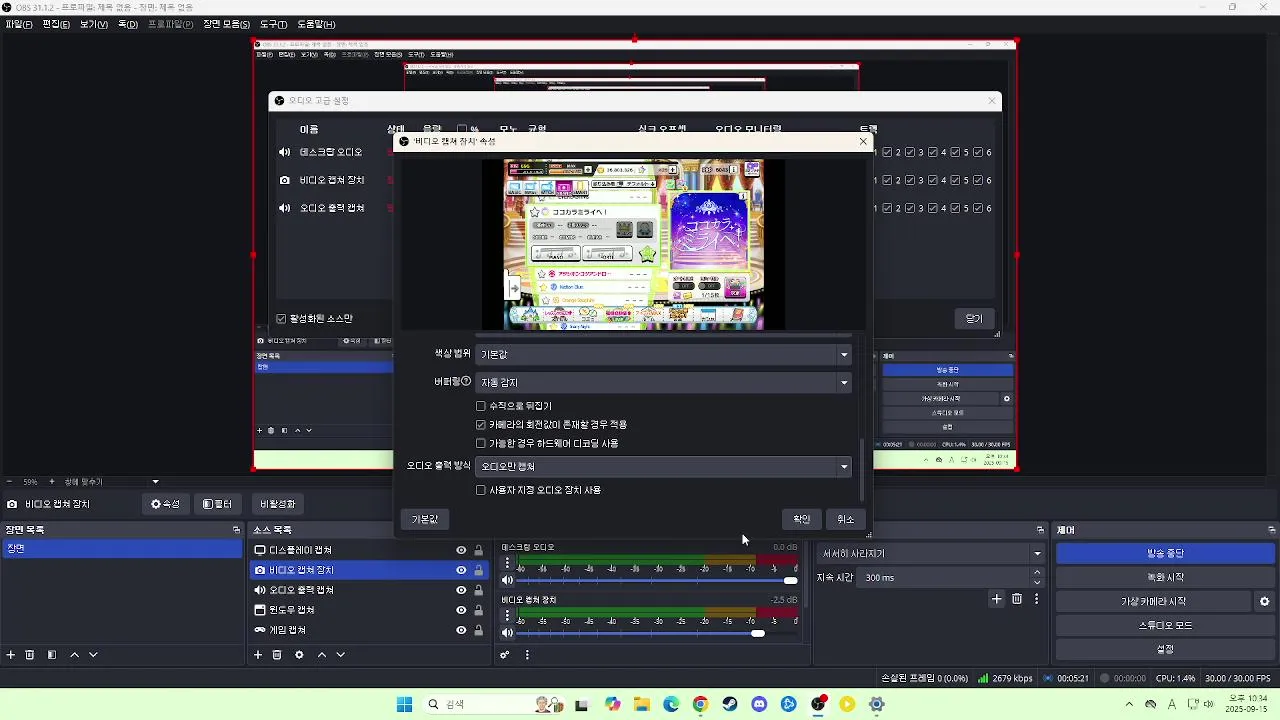Delete selected source with the trash icon

pyautogui.click(x=277, y=655)
